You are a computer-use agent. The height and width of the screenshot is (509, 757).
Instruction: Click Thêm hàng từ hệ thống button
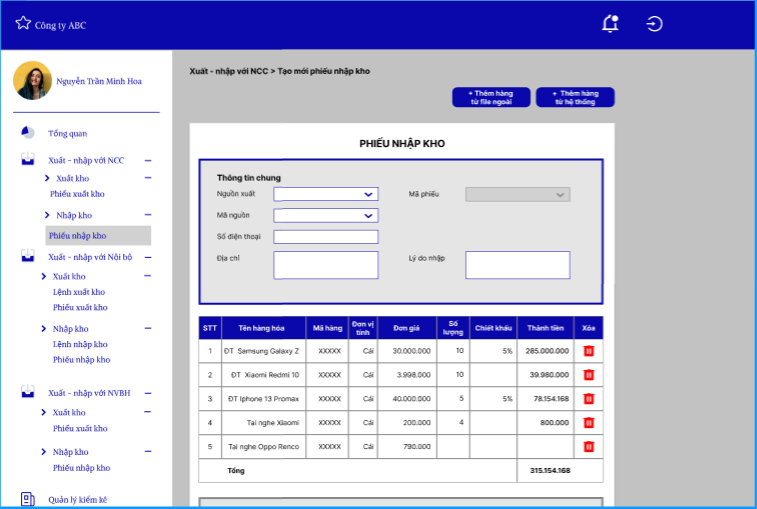pyautogui.click(x=575, y=97)
